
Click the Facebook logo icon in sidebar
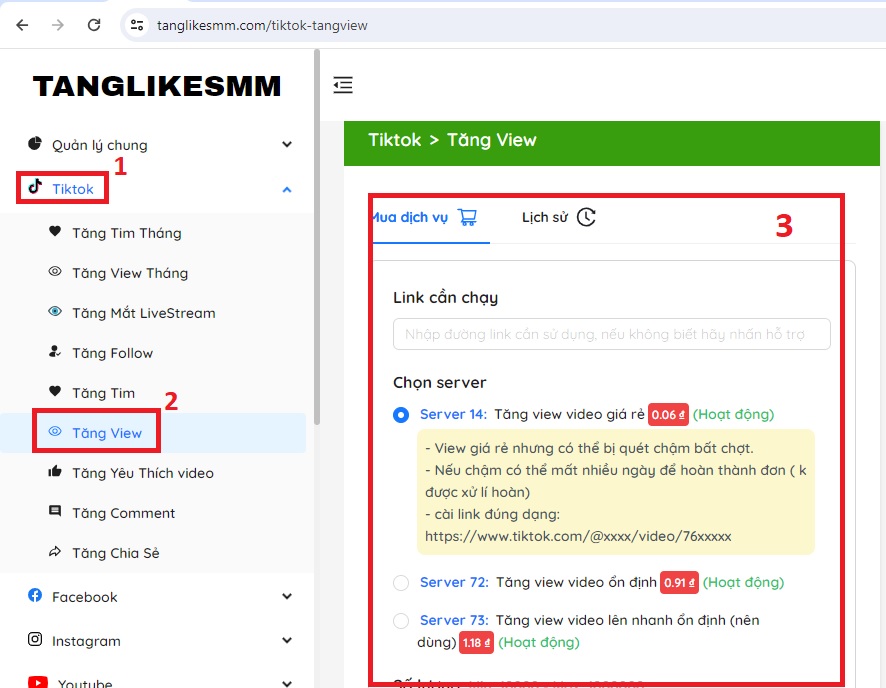coord(35,595)
